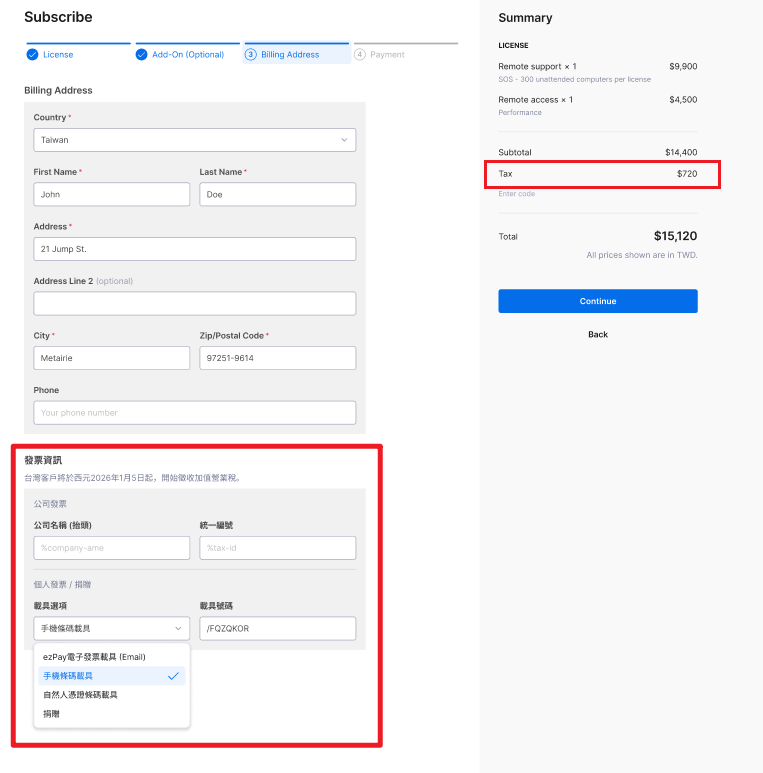Image resolution: width=763 pixels, height=773 pixels.
Task: Click the Remote support × 1 line item
Action: [x=537, y=67]
